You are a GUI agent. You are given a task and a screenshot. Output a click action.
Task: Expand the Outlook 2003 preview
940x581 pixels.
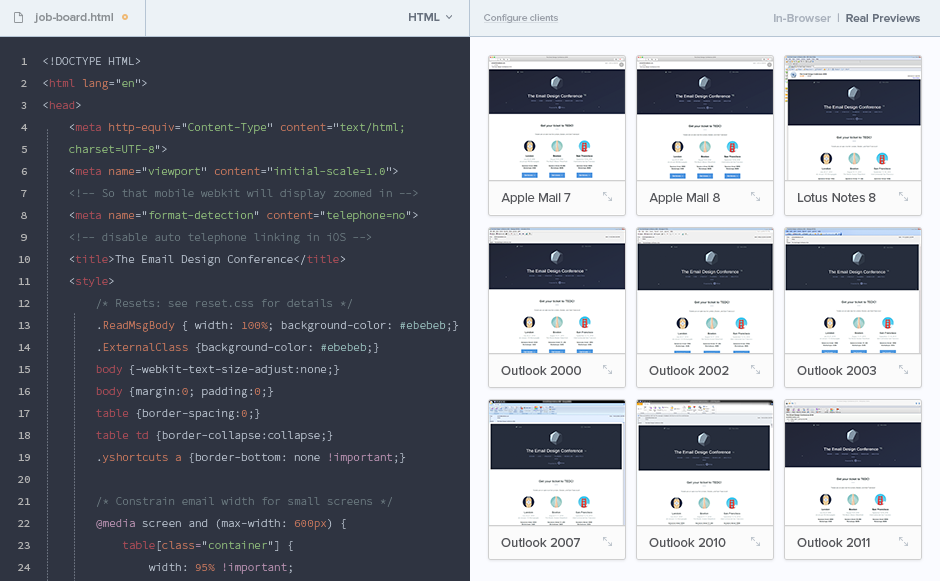click(903, 370)
